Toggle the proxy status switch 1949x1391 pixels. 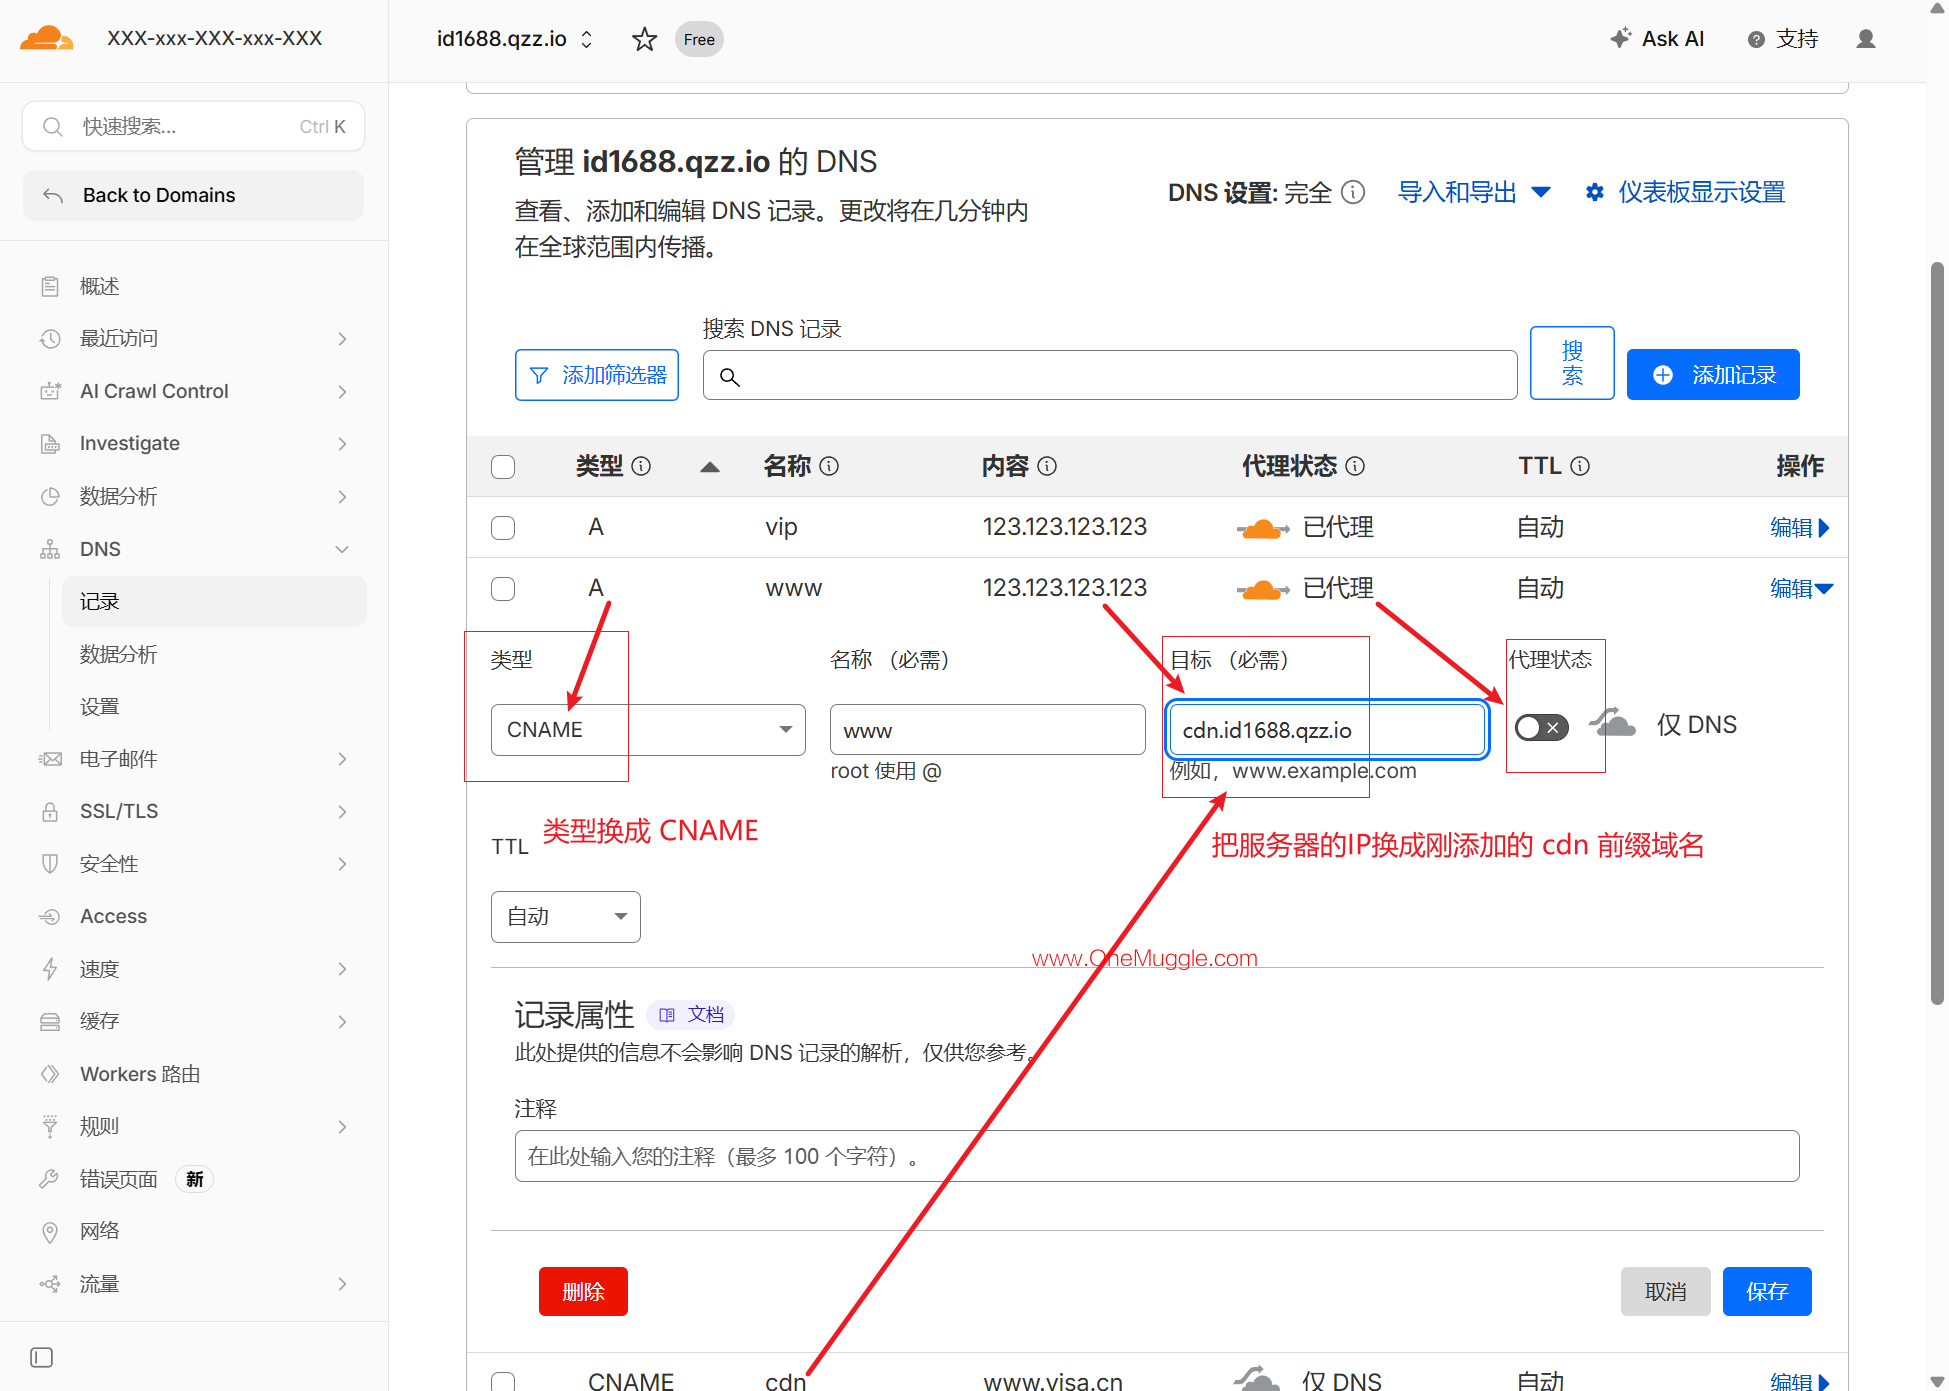click(1541, 727)
